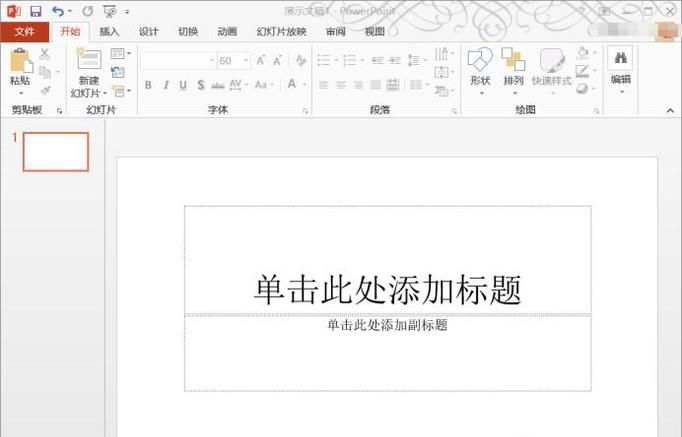Switch to the 切换 transitions tab
The image size is (682, 437).
(x=188, y=31)
